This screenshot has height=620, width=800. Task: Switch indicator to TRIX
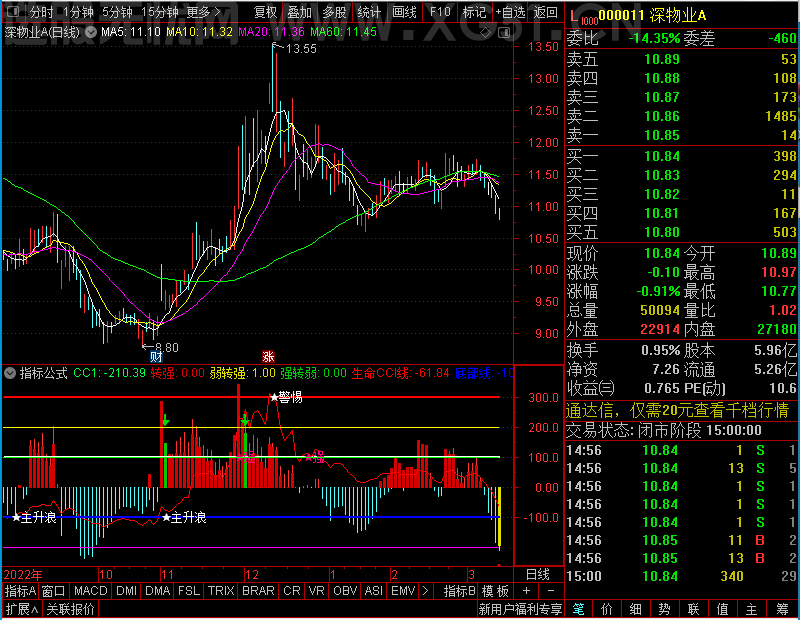pyautogui.click(x=221, y=591)
